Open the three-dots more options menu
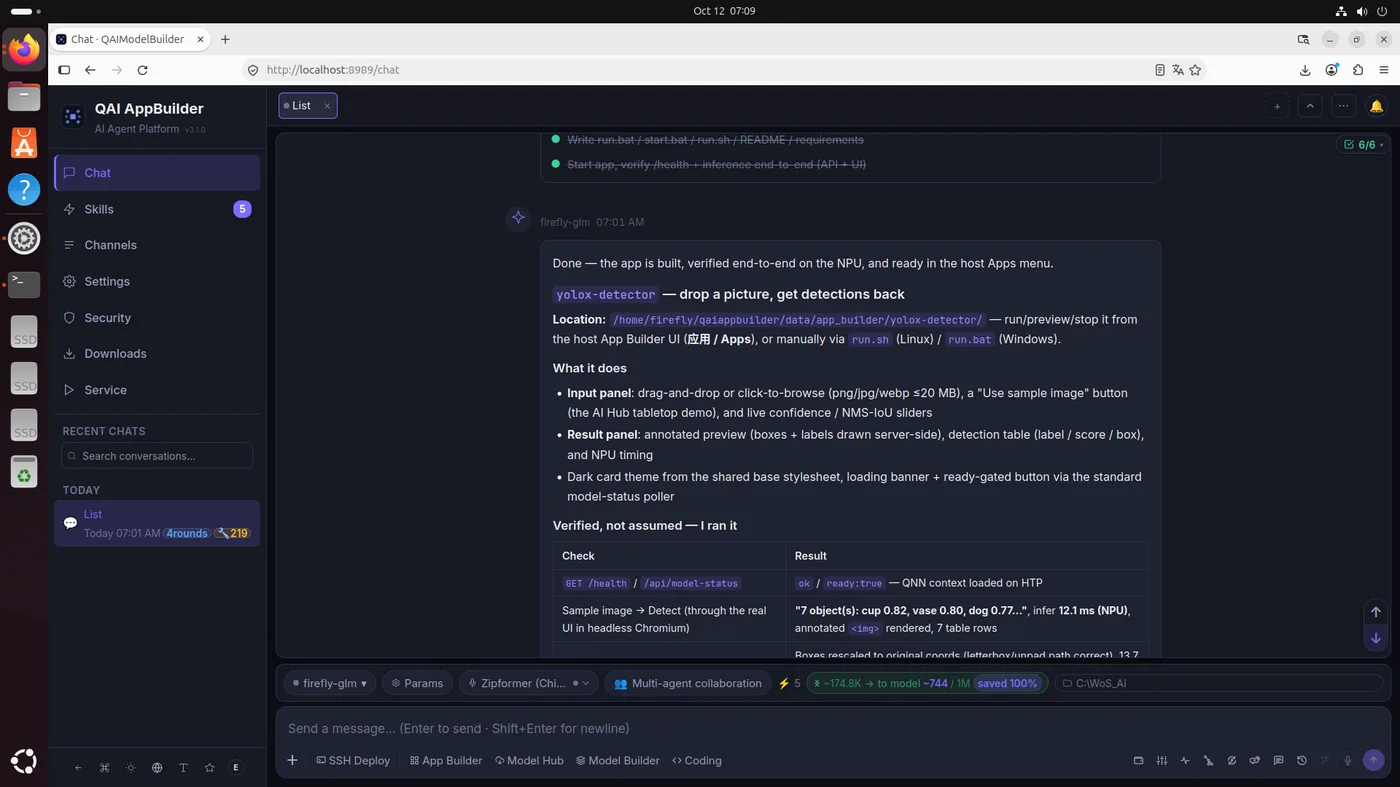This screenshot has width=1400, height=787. [x=1343, y=106]
